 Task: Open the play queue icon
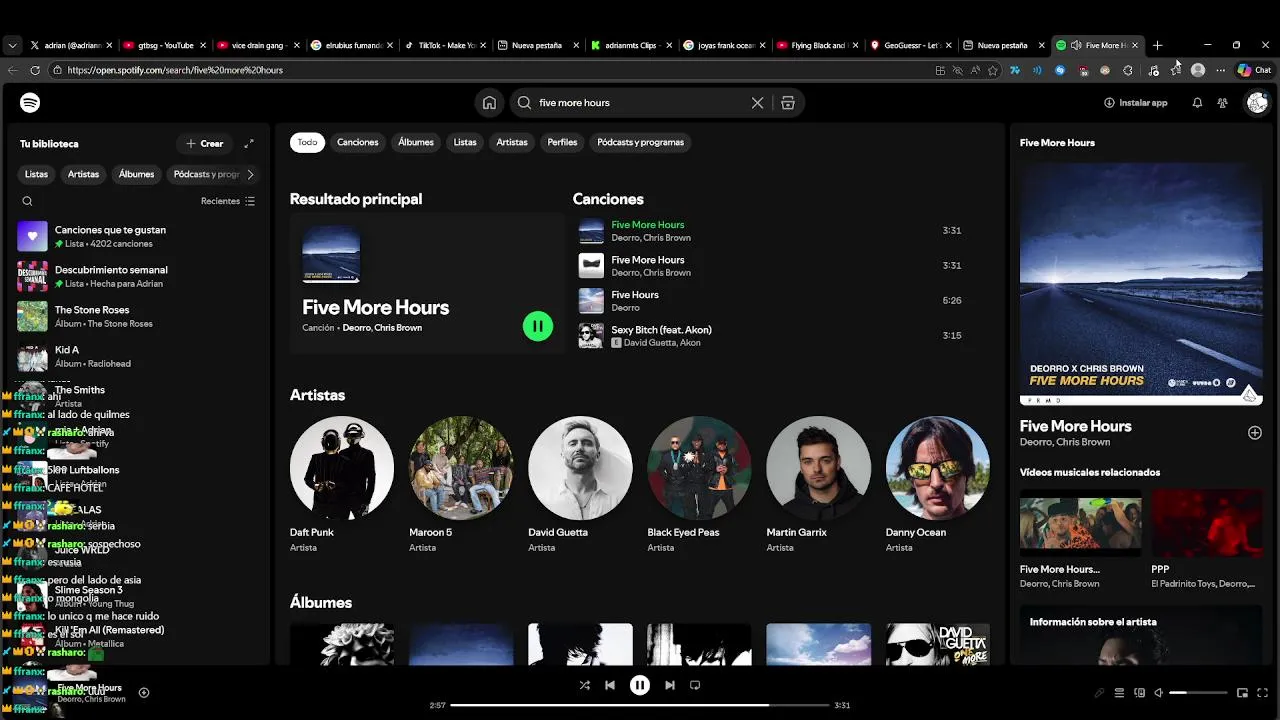tap(1119, 692)
